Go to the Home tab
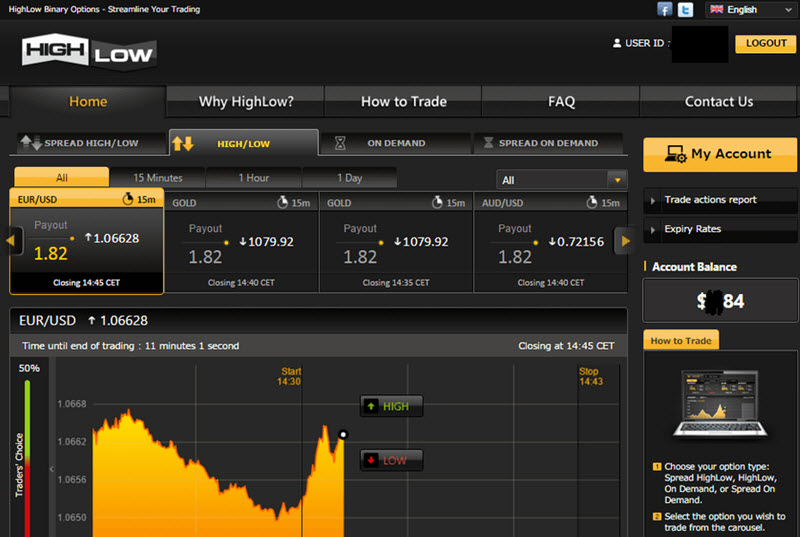This screenshot has width=800, height=537. coord(88,101)
